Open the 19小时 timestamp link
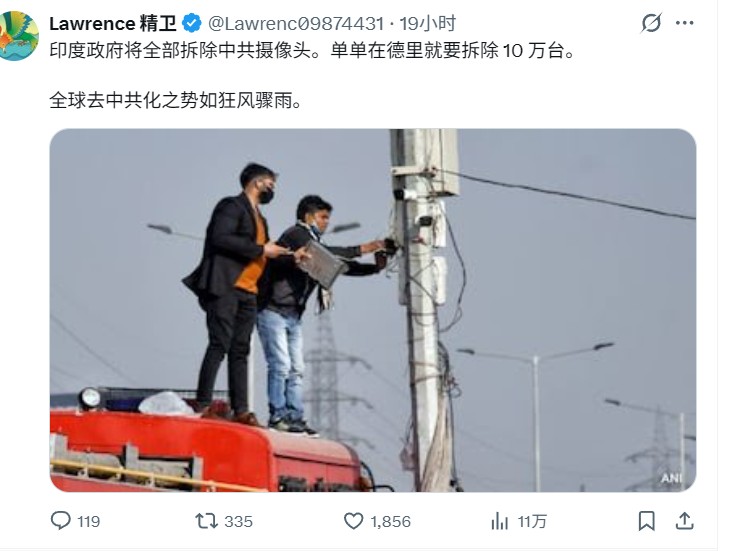 427,23
